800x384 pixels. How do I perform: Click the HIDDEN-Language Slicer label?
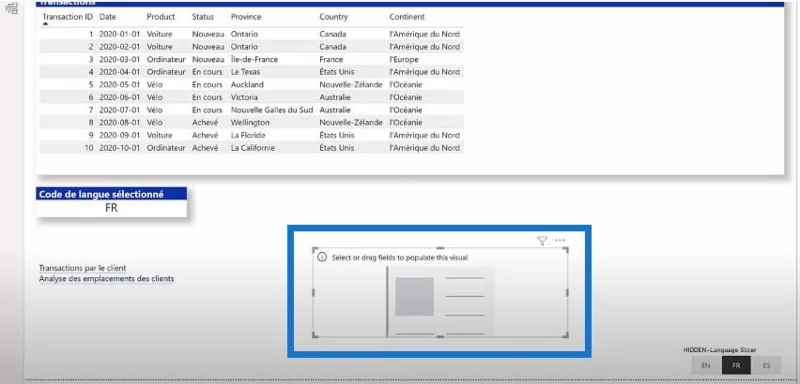point(720,350)
